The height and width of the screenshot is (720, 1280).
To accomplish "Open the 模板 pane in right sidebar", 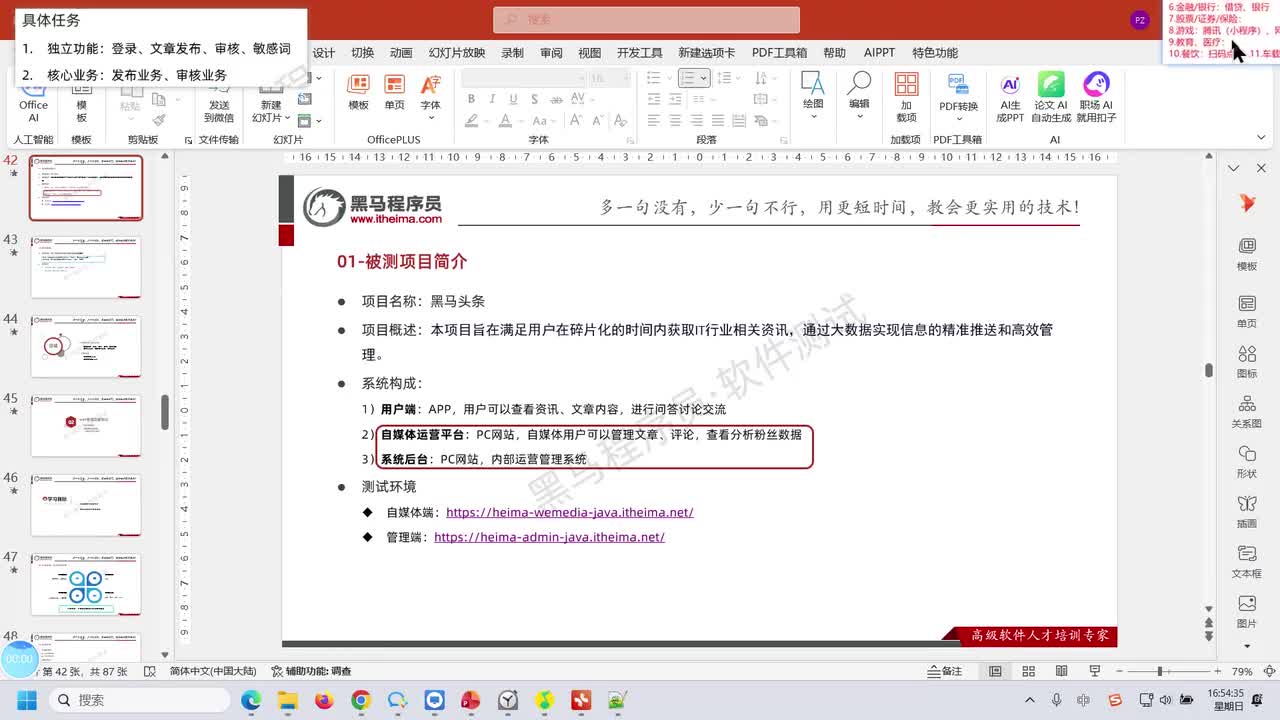I will [x=1247, y=254].
